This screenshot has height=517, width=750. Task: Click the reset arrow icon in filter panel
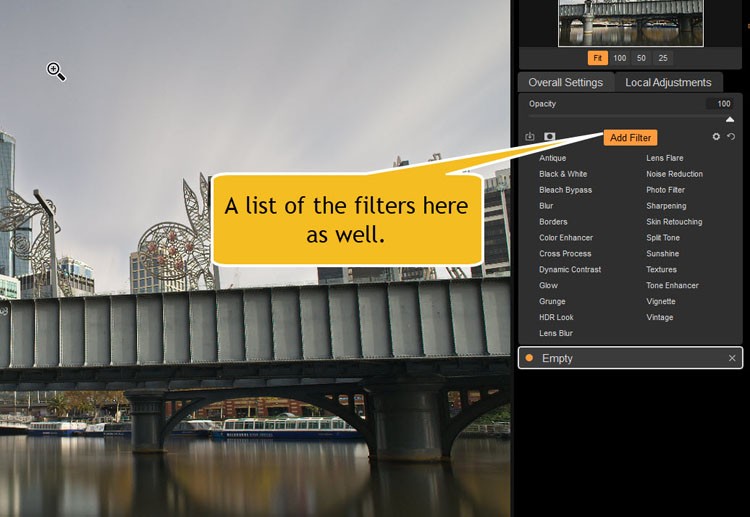731,137
